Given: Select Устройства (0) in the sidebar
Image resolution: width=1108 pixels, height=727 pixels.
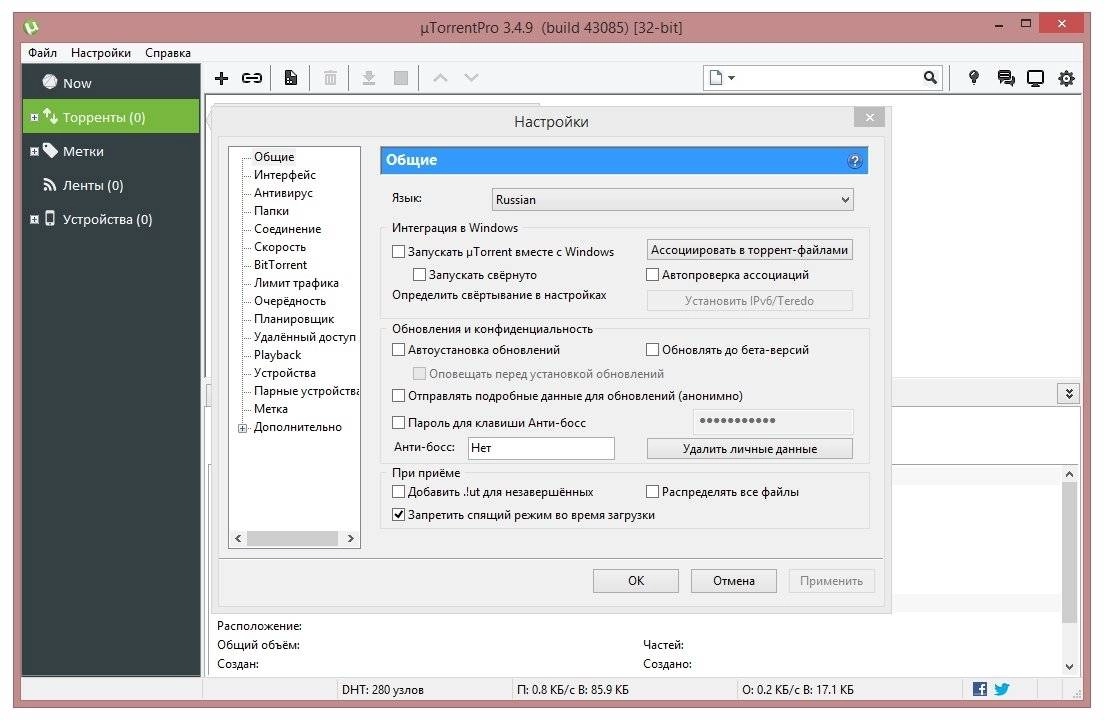Looking at the screenshot, I should [111, 219].
